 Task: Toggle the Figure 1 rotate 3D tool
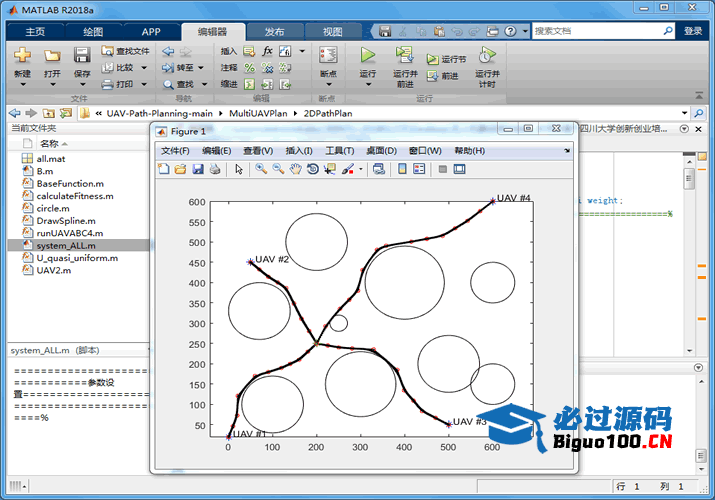coord(313,169)
